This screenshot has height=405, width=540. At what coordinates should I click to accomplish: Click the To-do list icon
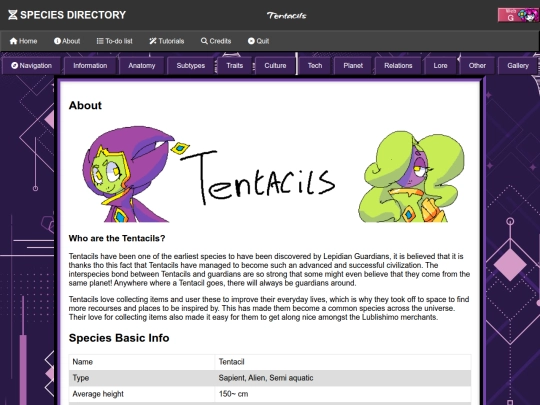pyautogui.click(x=100, y=41)
